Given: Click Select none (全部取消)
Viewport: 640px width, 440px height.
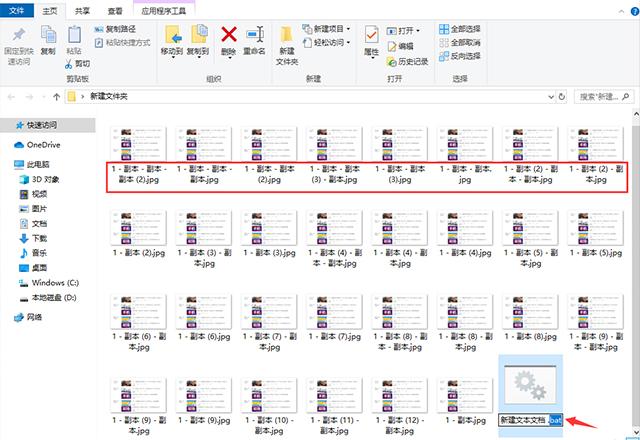Looking at the screenshot, I should [x=460, y=42].
